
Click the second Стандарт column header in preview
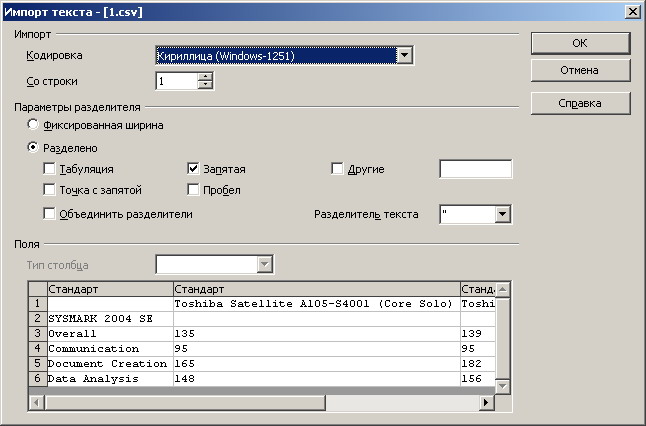coord(315,289)
